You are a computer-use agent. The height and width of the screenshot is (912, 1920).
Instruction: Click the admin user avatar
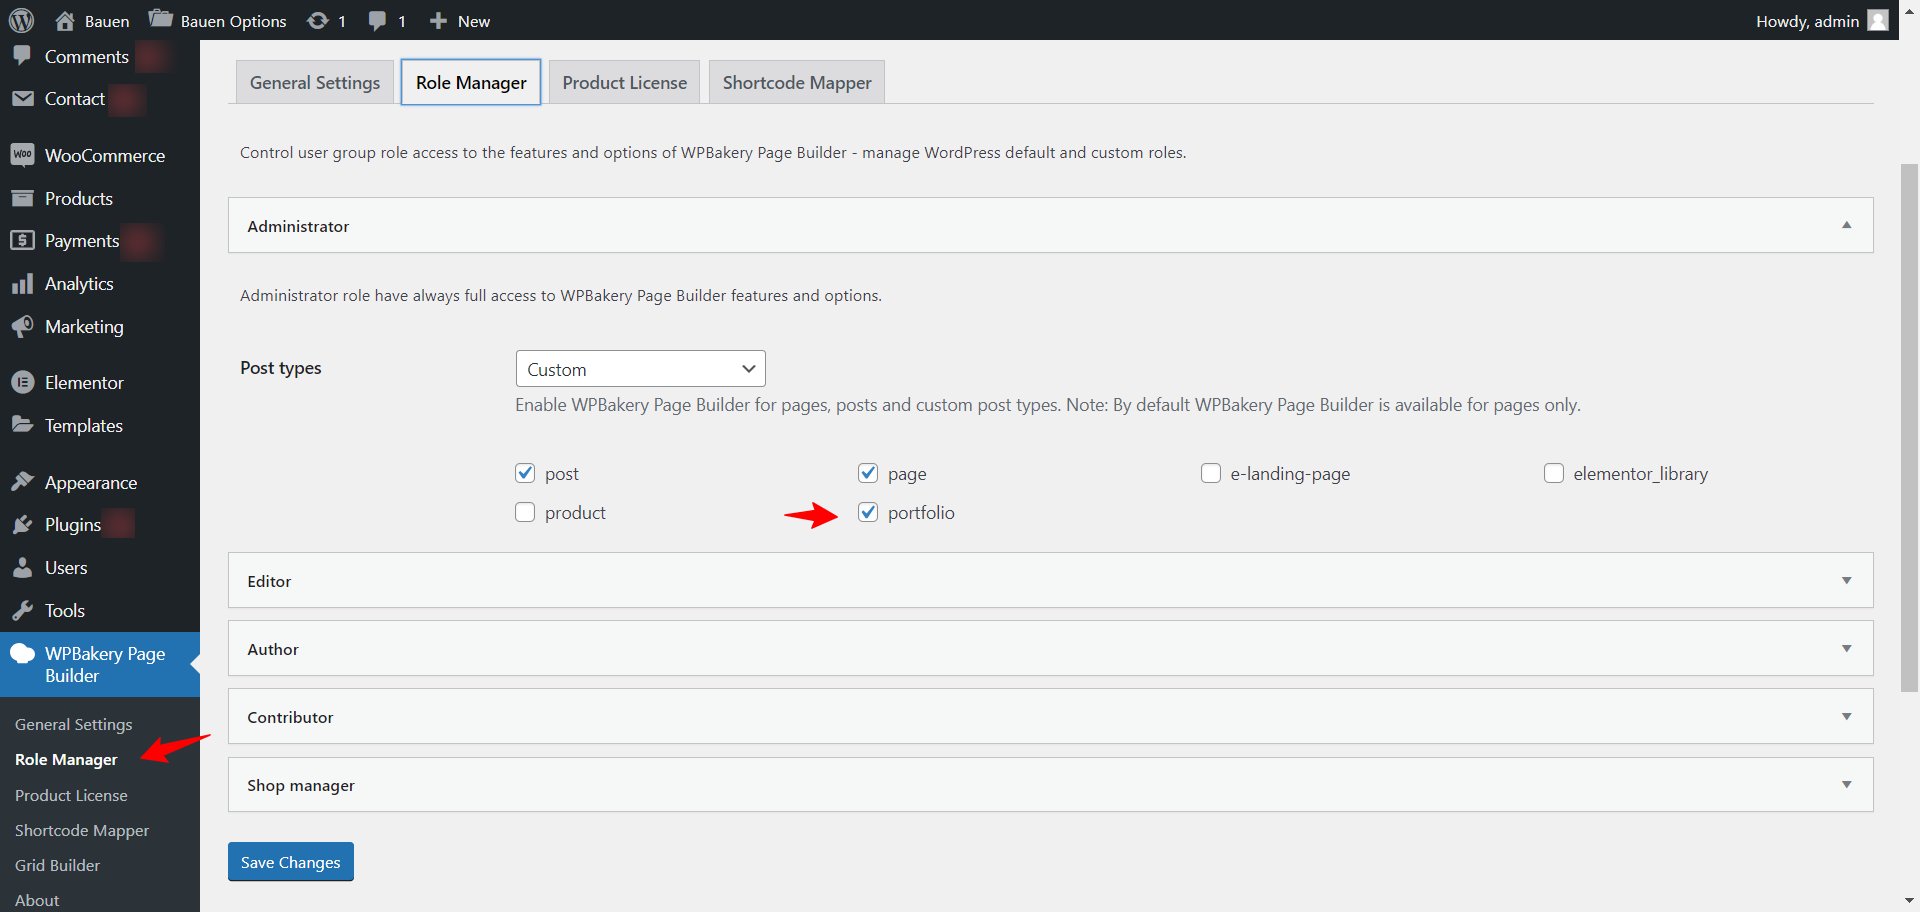click(1878, 20)
